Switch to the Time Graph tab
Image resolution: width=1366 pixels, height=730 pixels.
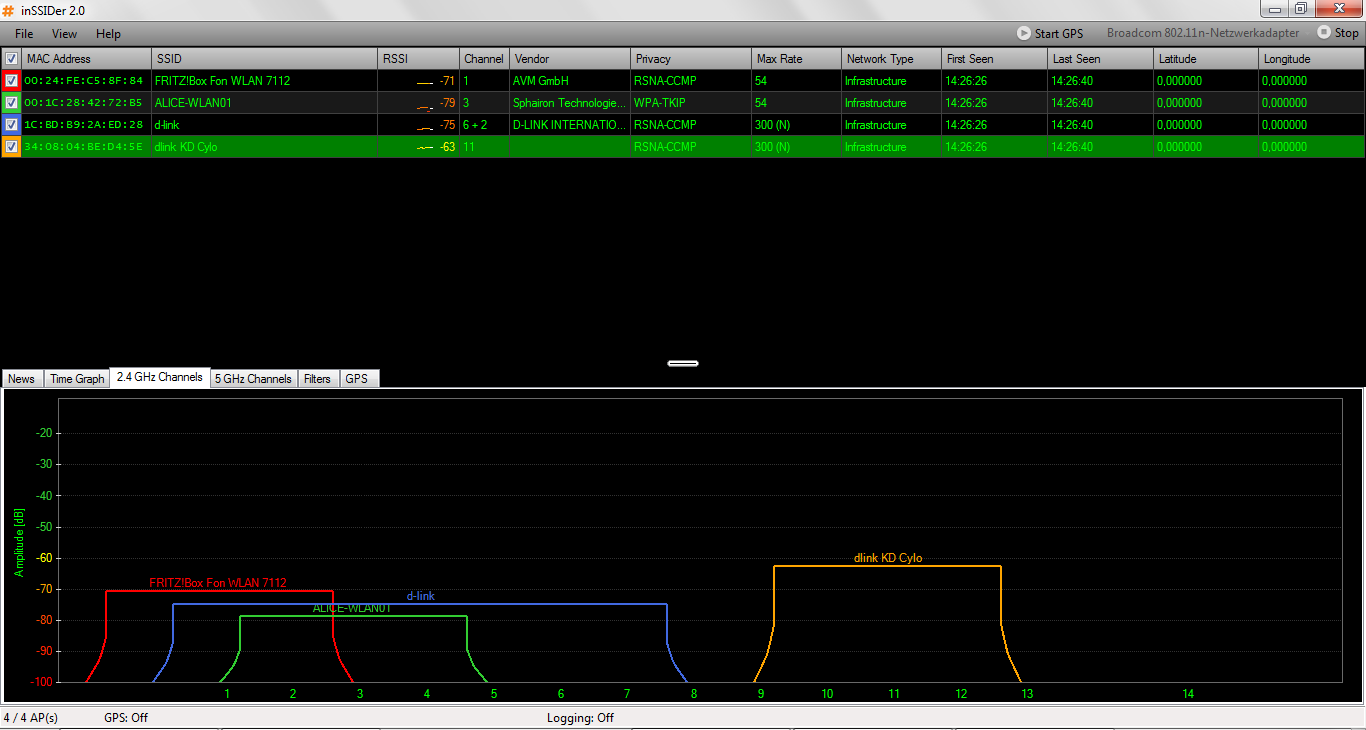77,379
